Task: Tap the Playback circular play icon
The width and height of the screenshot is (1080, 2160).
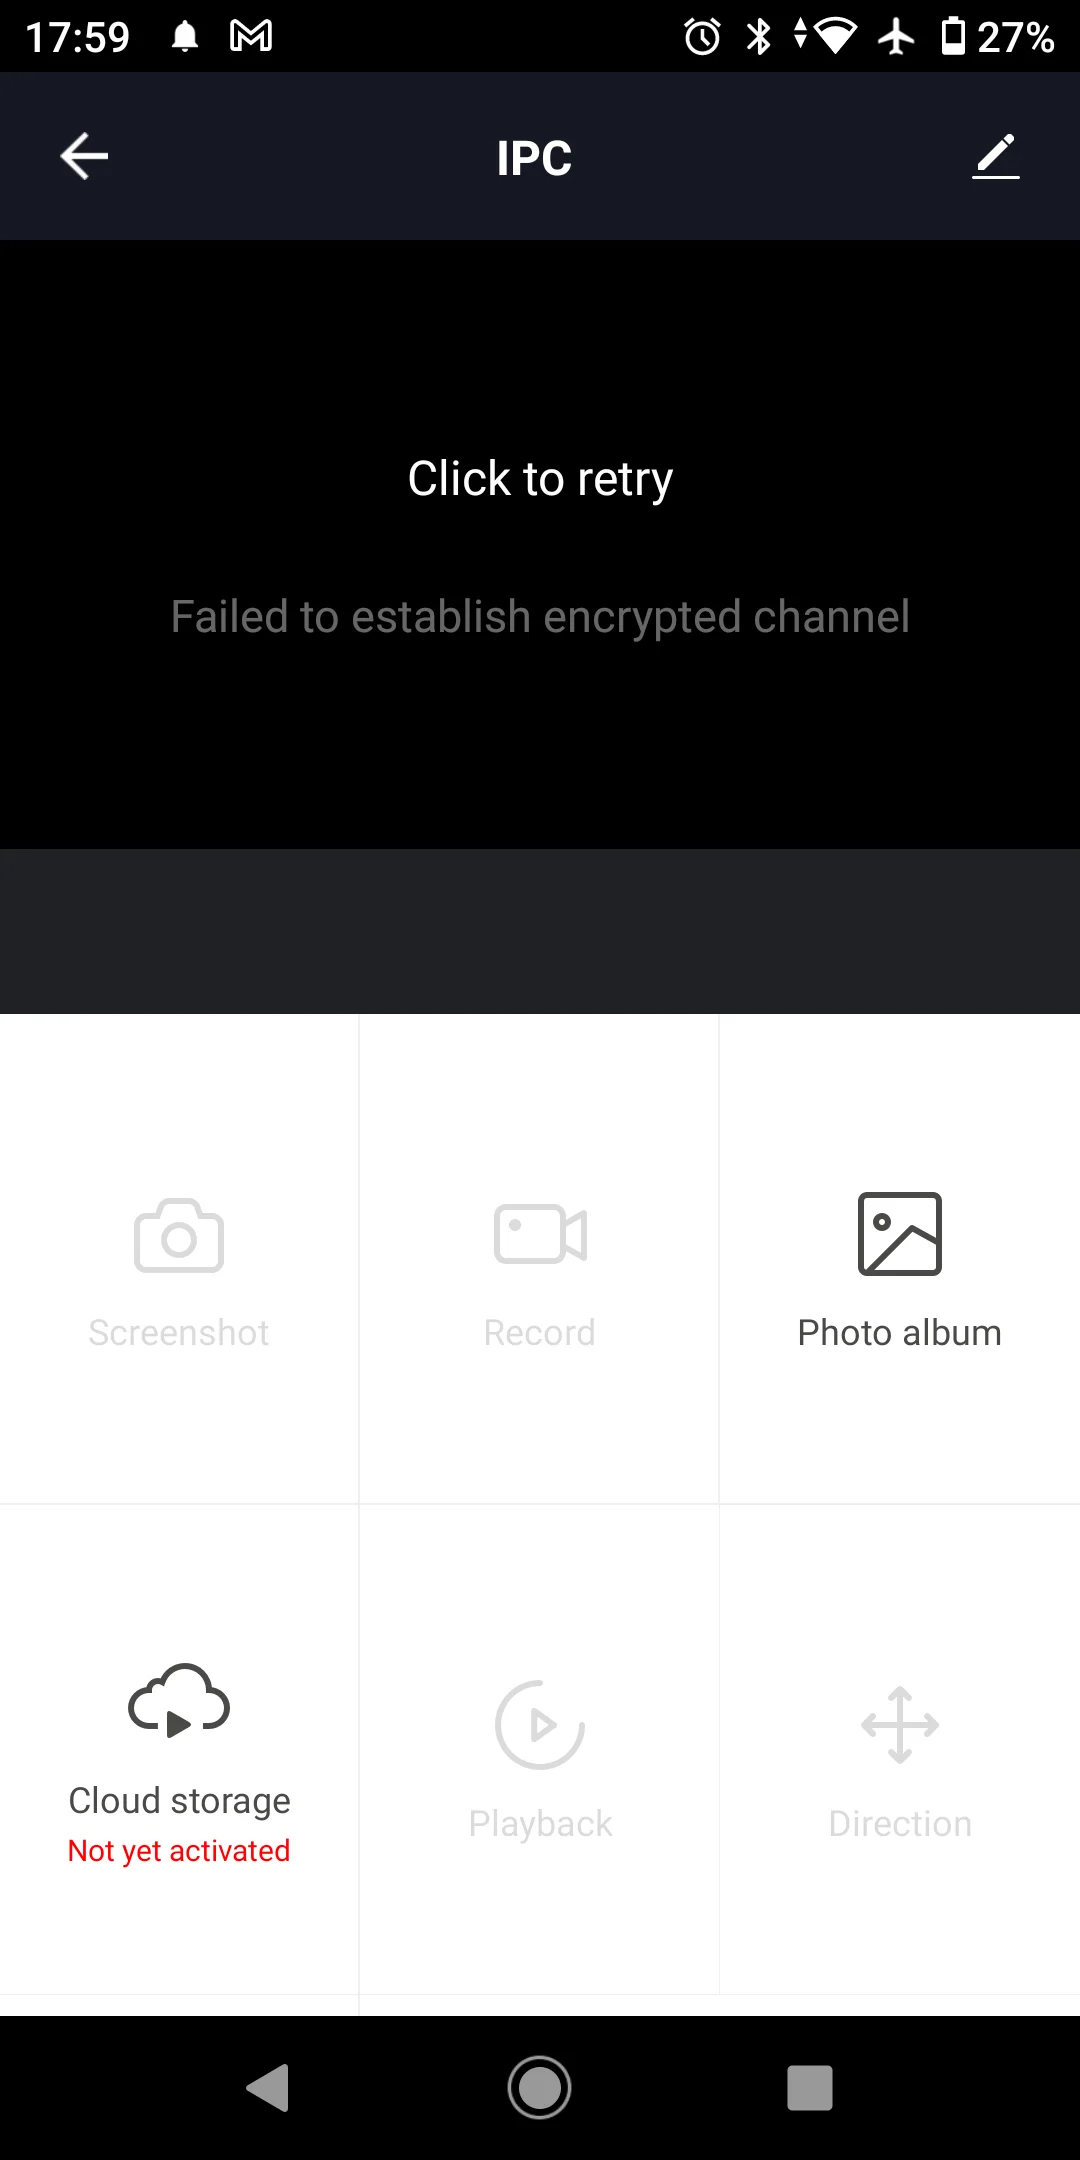Action: click(540, 1725)
